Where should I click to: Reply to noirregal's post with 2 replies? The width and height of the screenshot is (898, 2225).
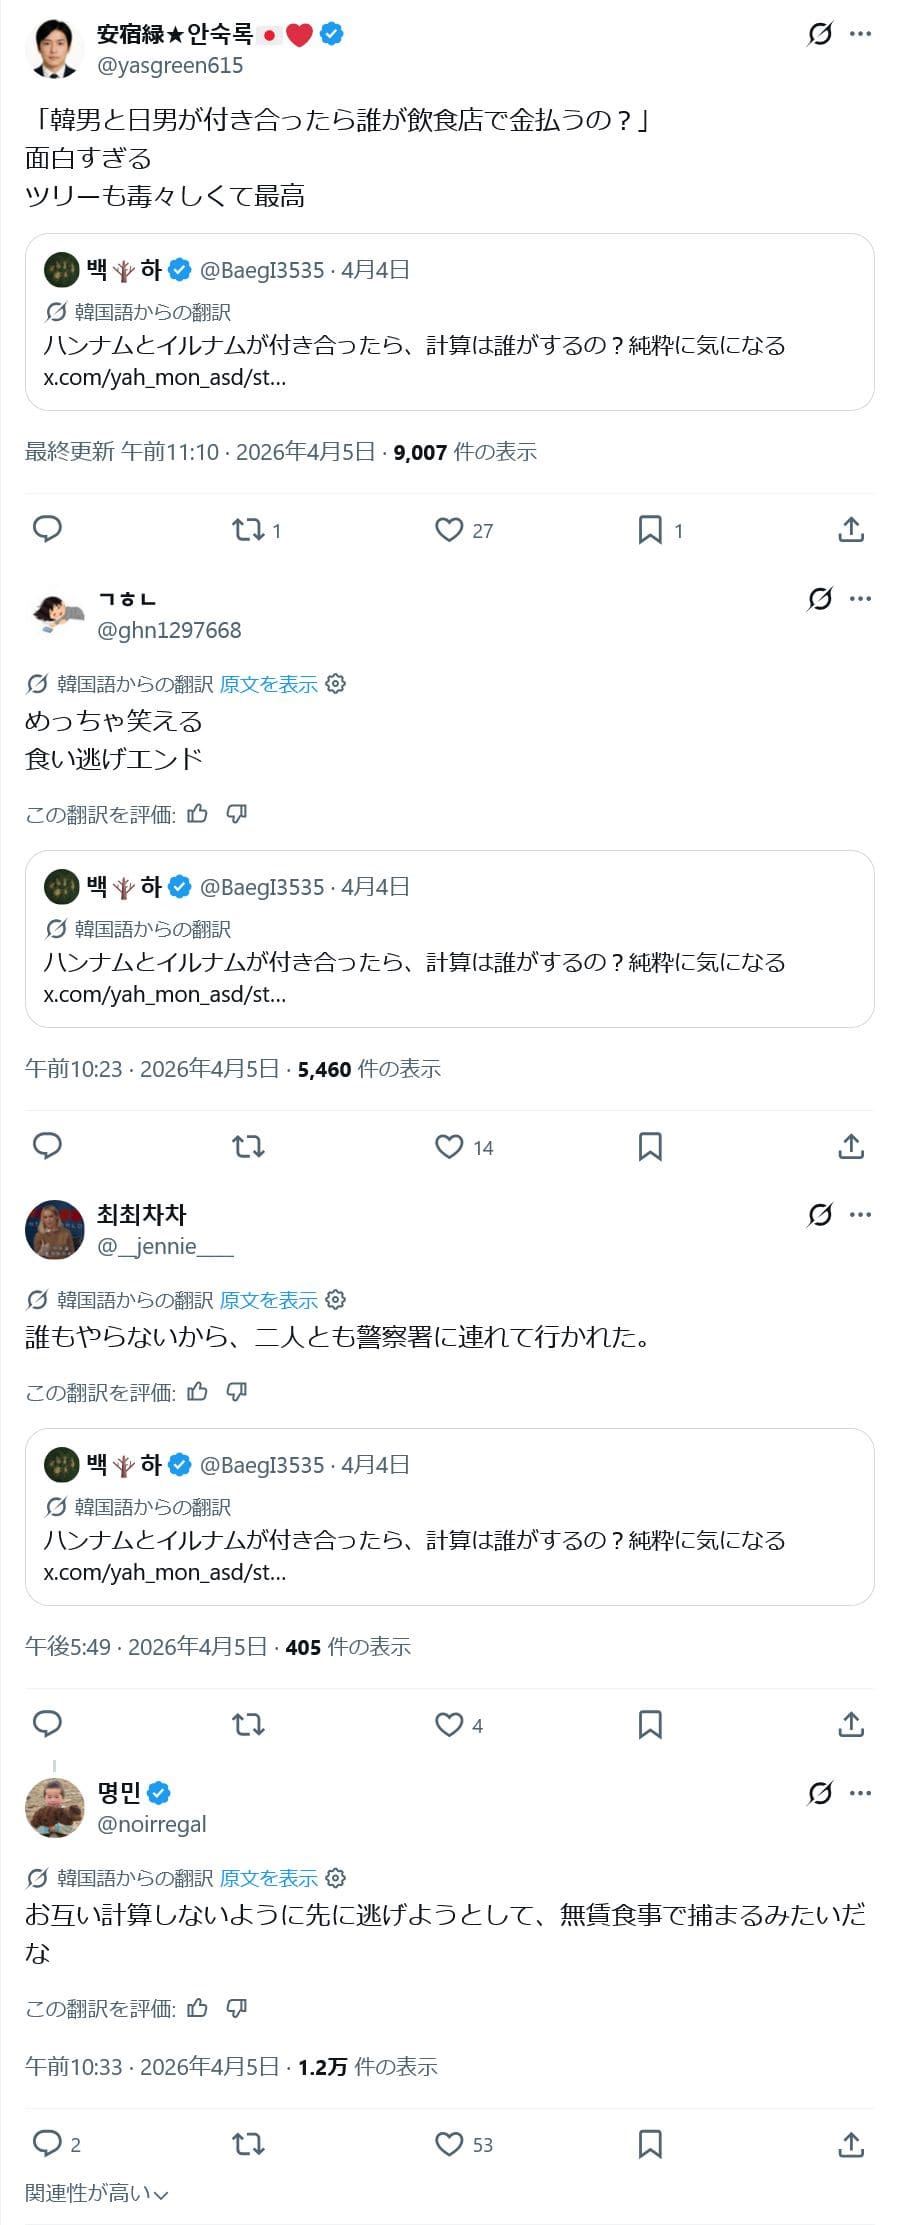pyautogui.click(x=48, y=2143)
